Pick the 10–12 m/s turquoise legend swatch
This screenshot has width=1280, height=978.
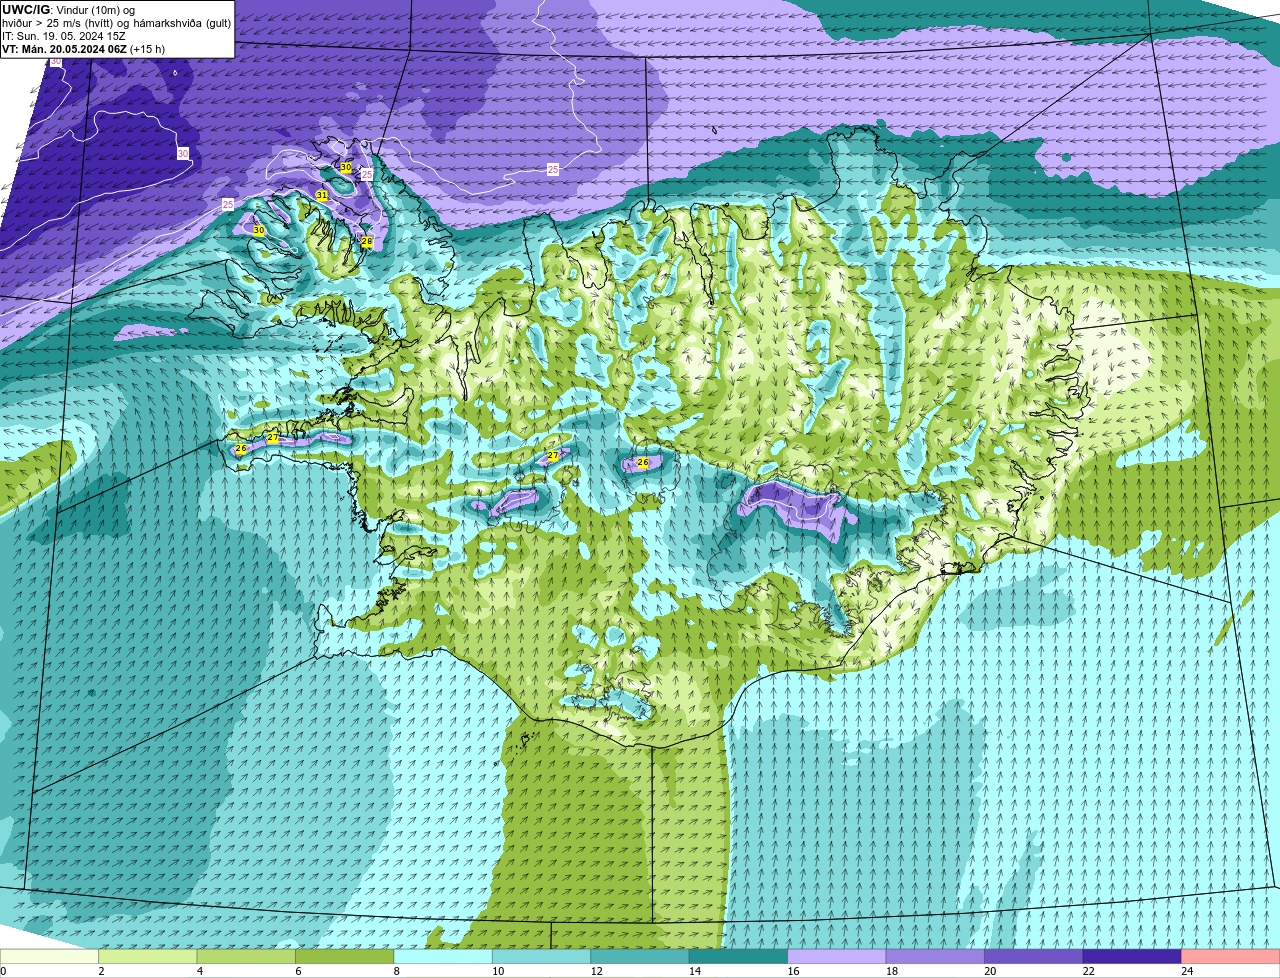pos(542,957)
